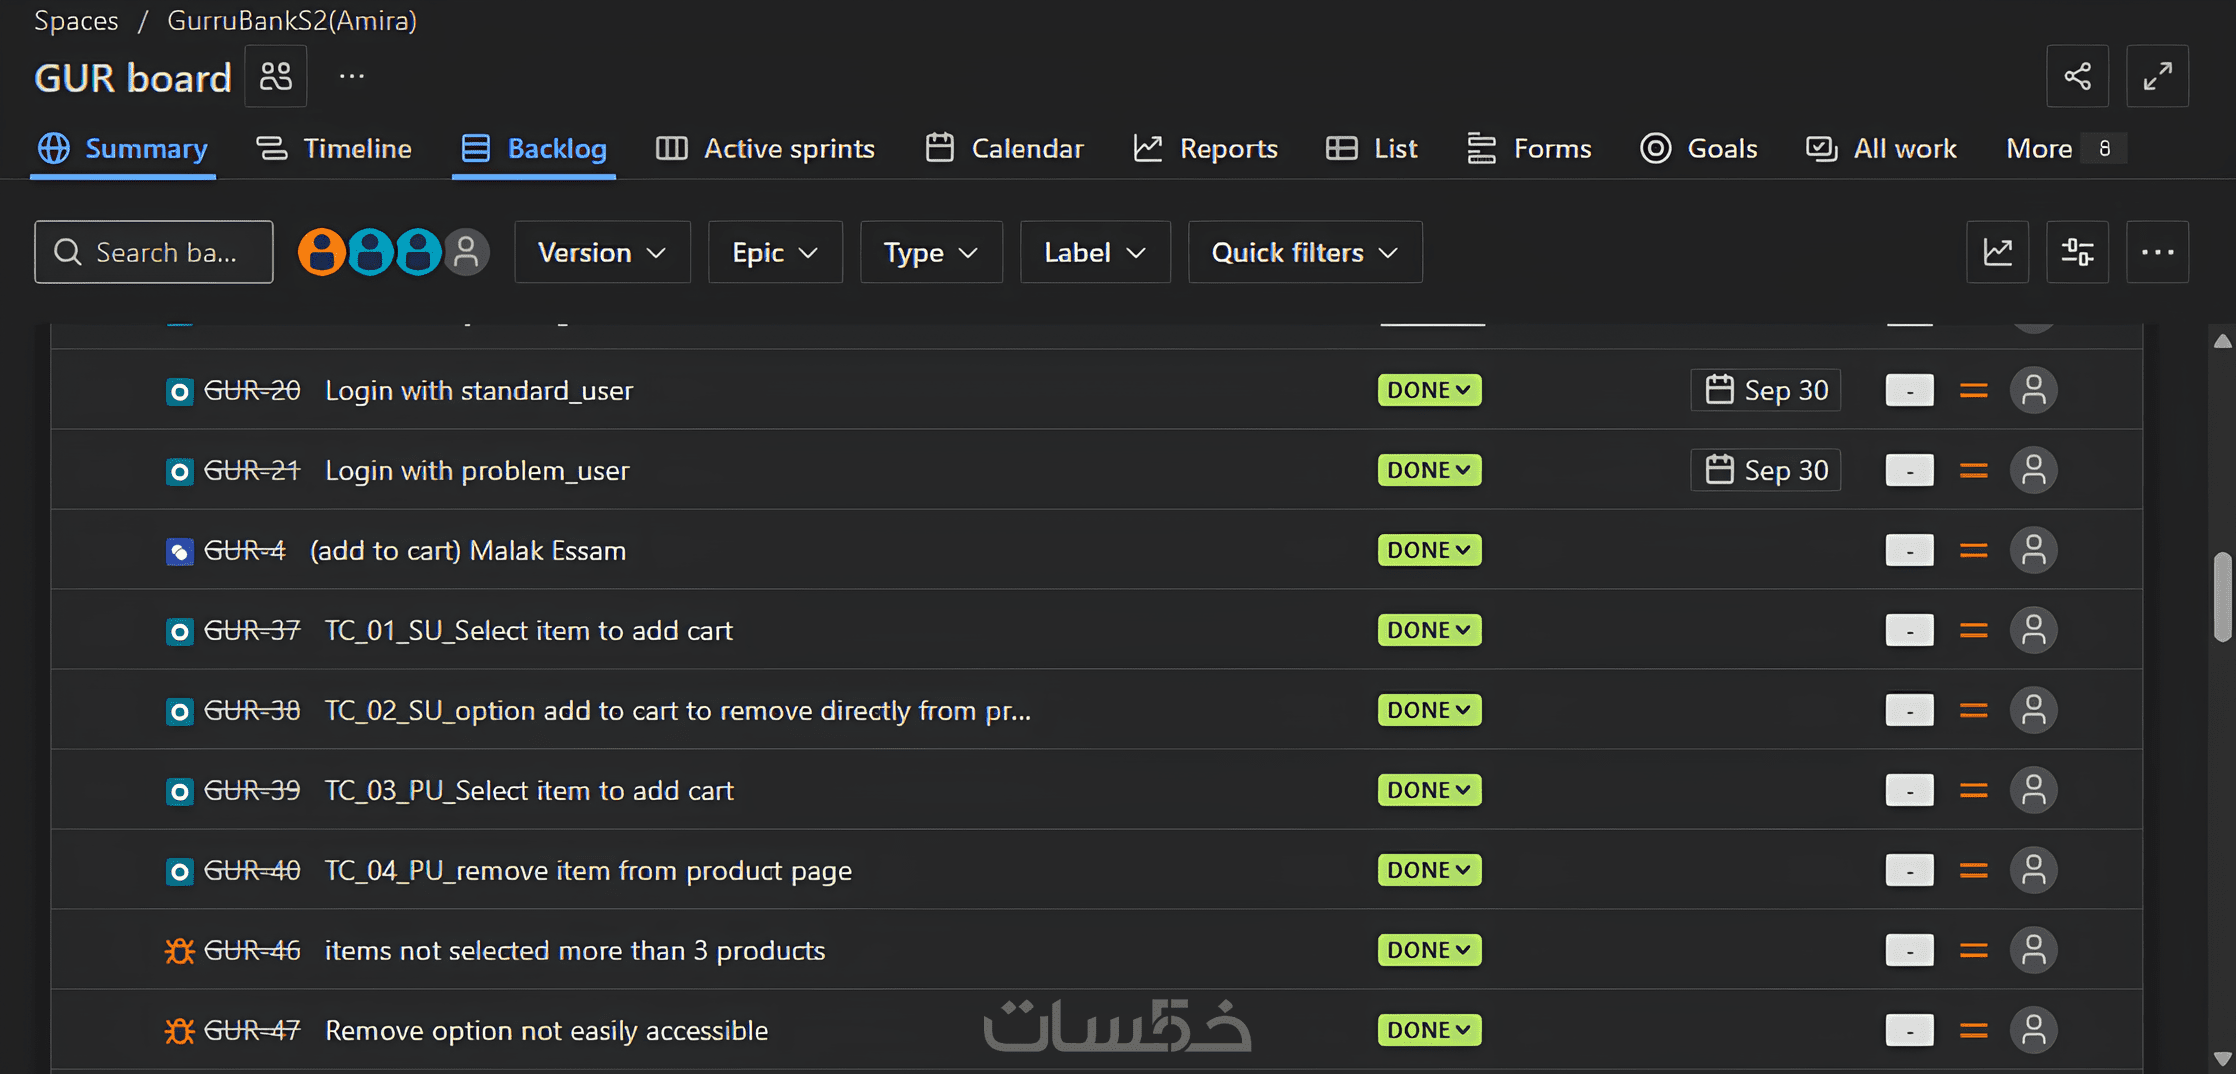This screenshot has width=2236, height=1074.
Task: Select 'TC_04_PU_remove item from product page' summary
Action: click(x=589, y=871)
